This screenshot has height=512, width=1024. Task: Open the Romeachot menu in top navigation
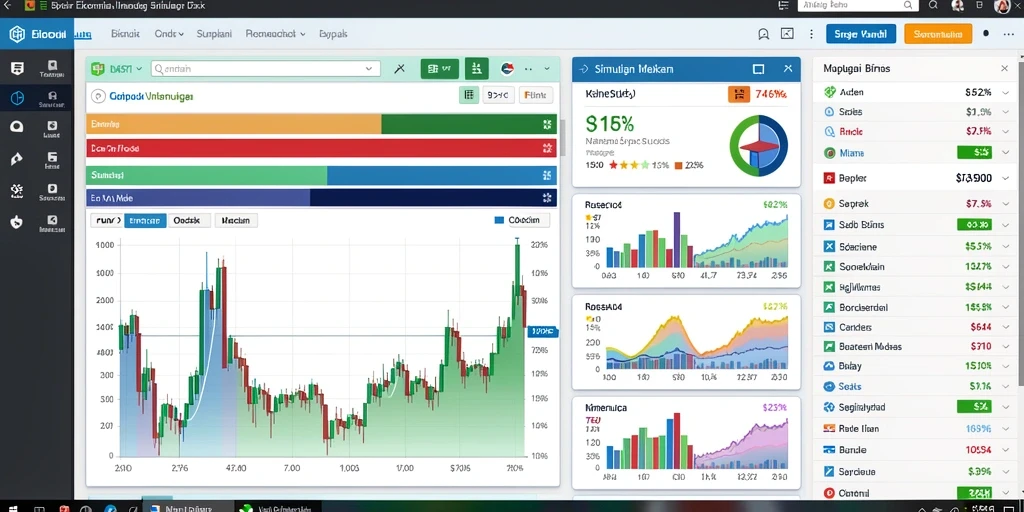(275, 34)
